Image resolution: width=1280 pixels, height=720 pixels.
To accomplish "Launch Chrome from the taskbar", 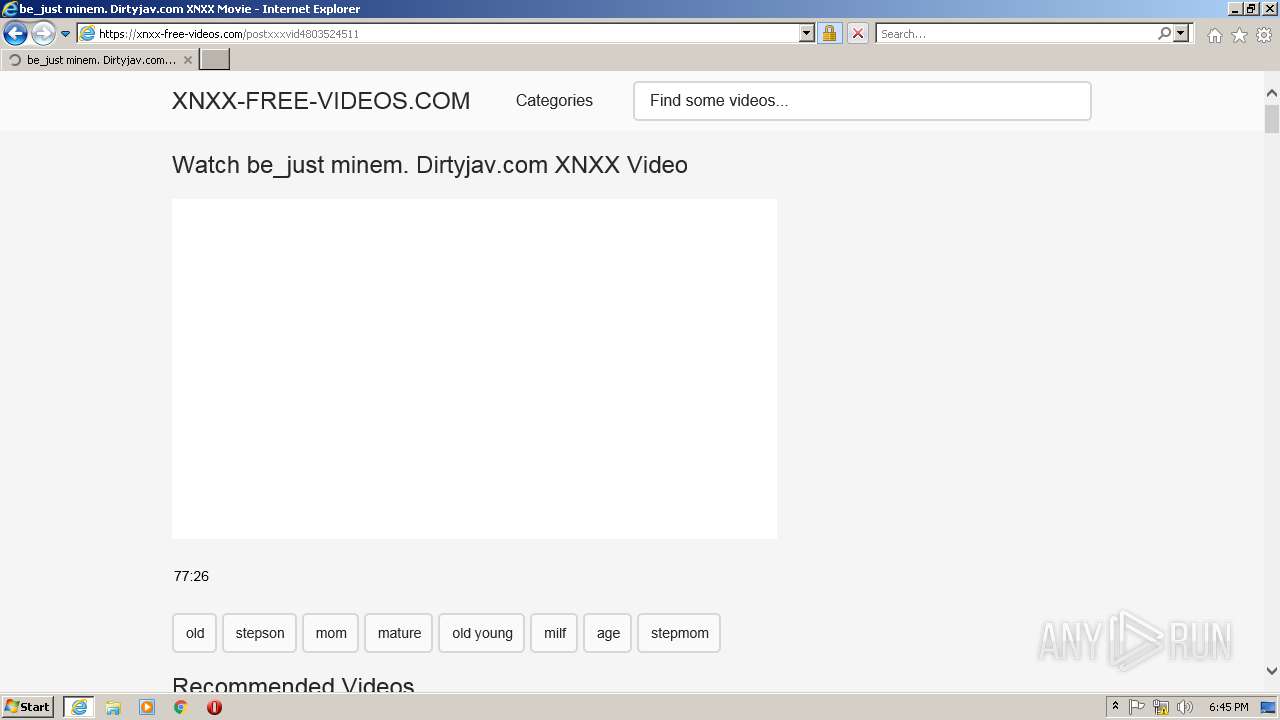I will click(181, 707).
